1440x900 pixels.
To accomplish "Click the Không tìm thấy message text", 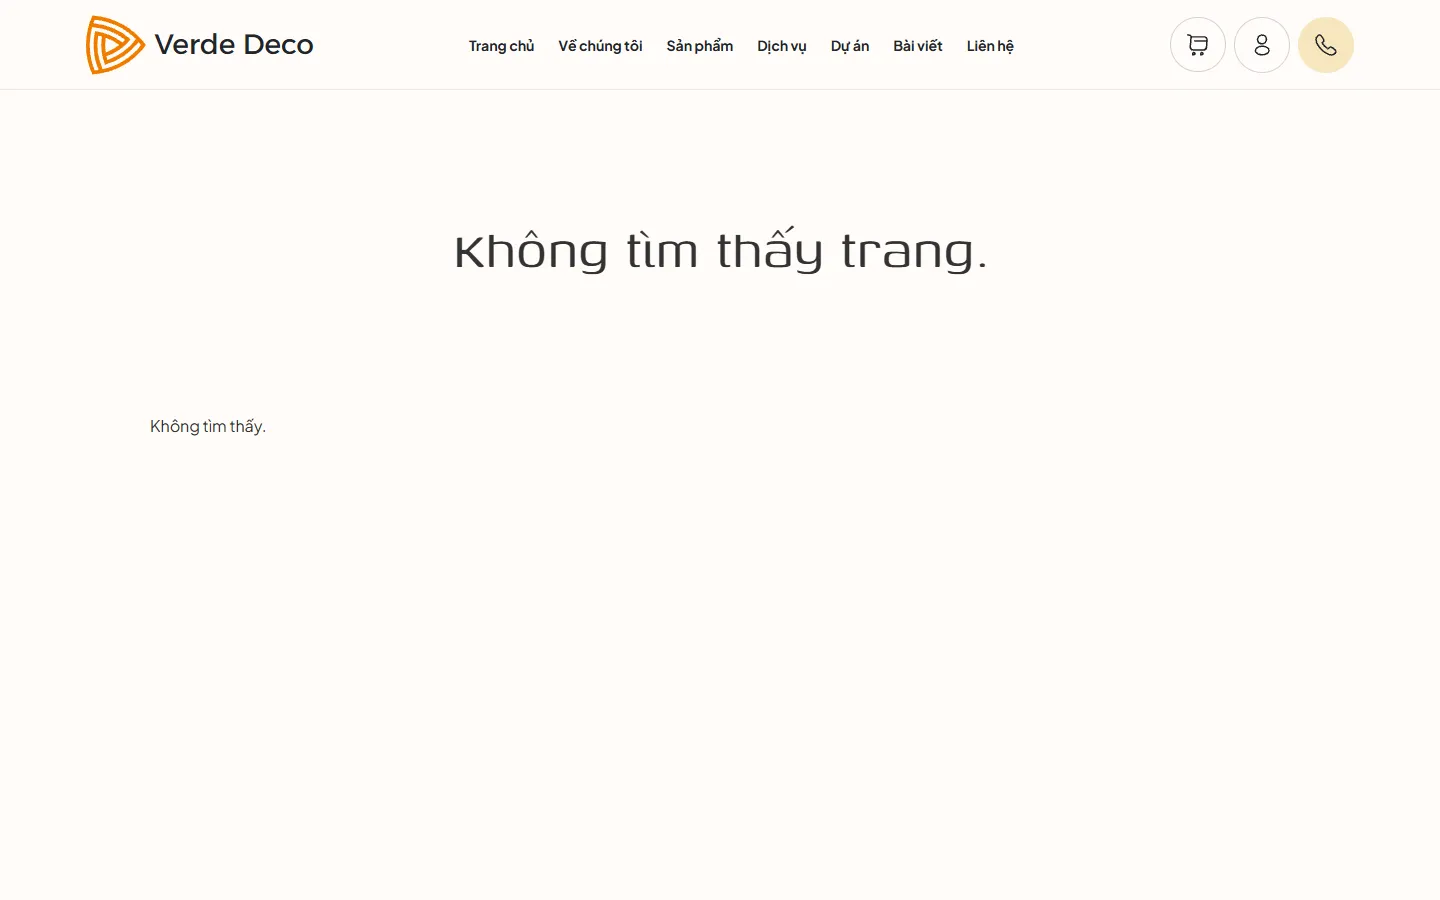I will point(208,426).
